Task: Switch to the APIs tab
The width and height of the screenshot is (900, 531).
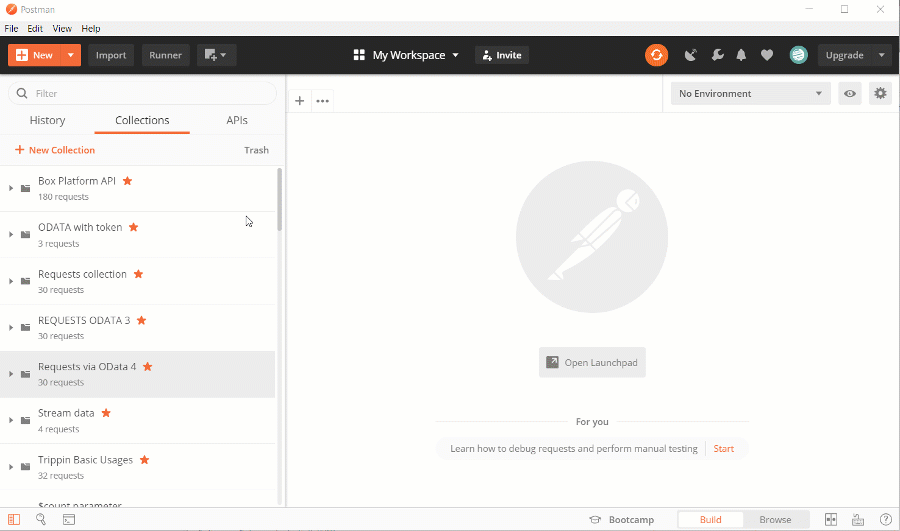Action: click(236, 121)
